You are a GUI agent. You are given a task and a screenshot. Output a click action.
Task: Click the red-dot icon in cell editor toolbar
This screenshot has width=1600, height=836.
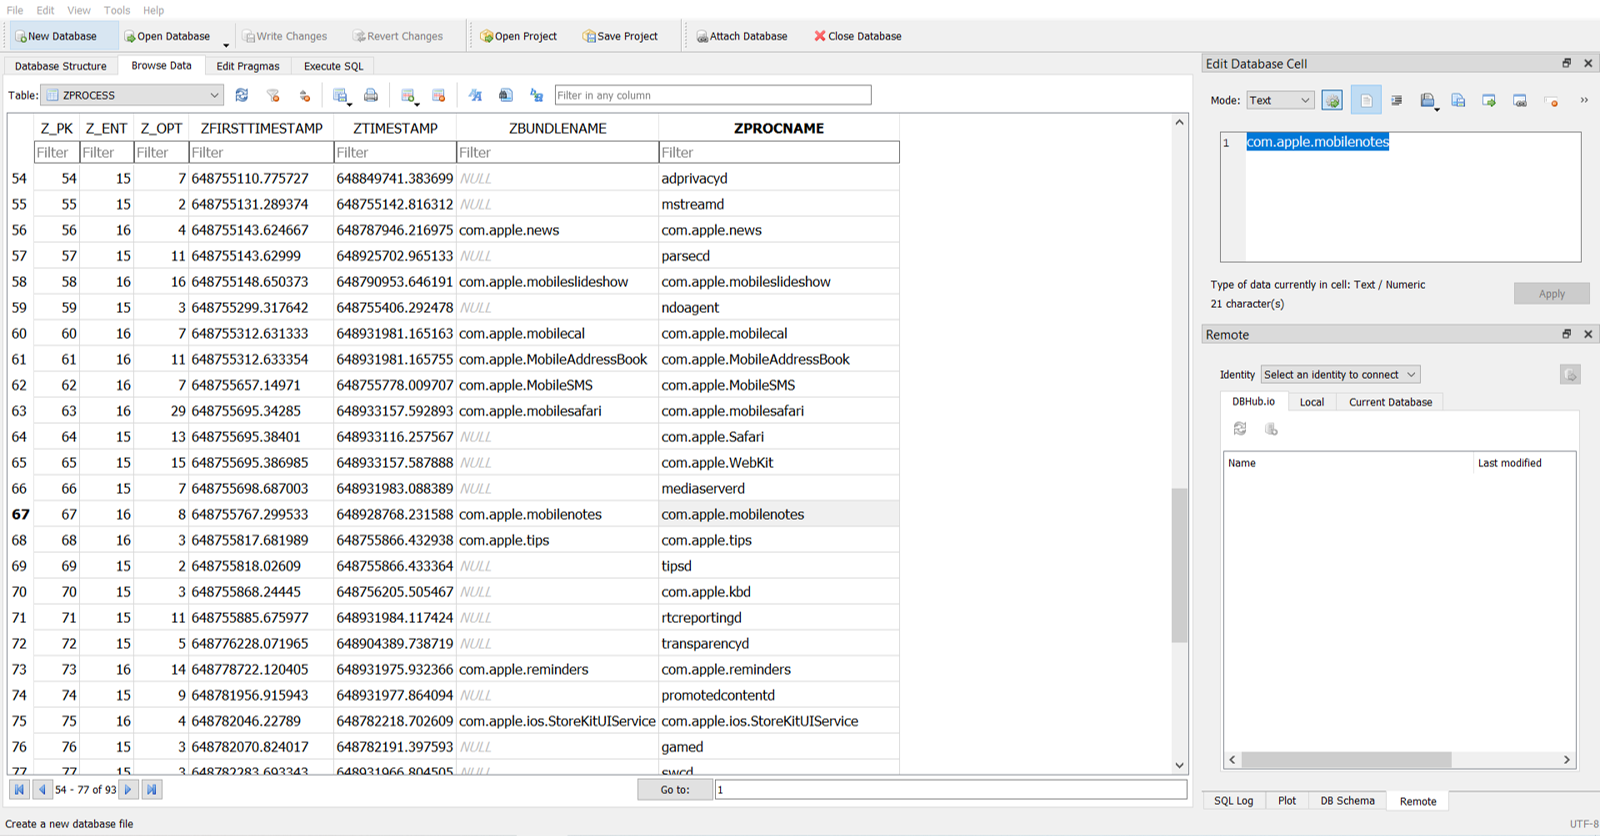(x=1551, y=100)
